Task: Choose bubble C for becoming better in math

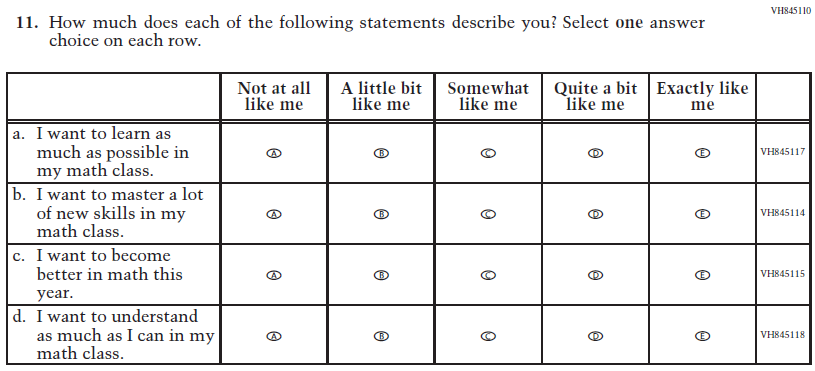Action: (488, 275)
